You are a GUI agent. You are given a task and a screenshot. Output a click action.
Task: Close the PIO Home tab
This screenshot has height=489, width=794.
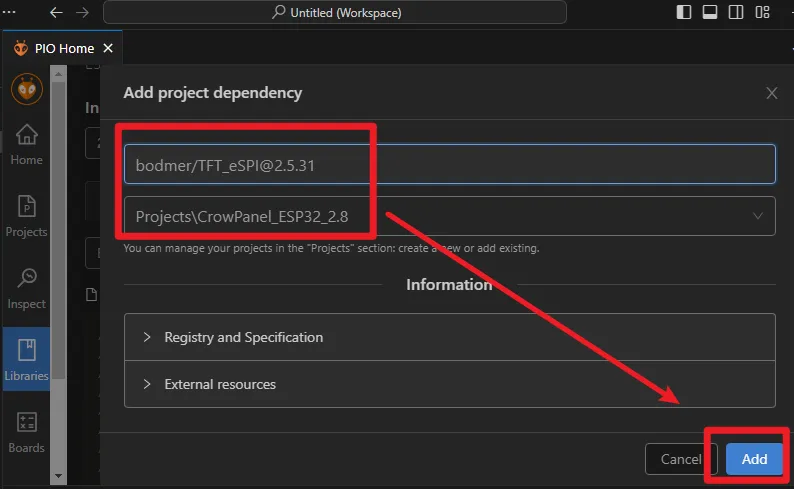108,48
